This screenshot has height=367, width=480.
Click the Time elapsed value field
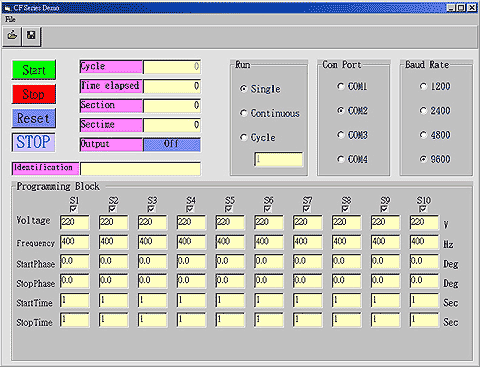(172, 86)
